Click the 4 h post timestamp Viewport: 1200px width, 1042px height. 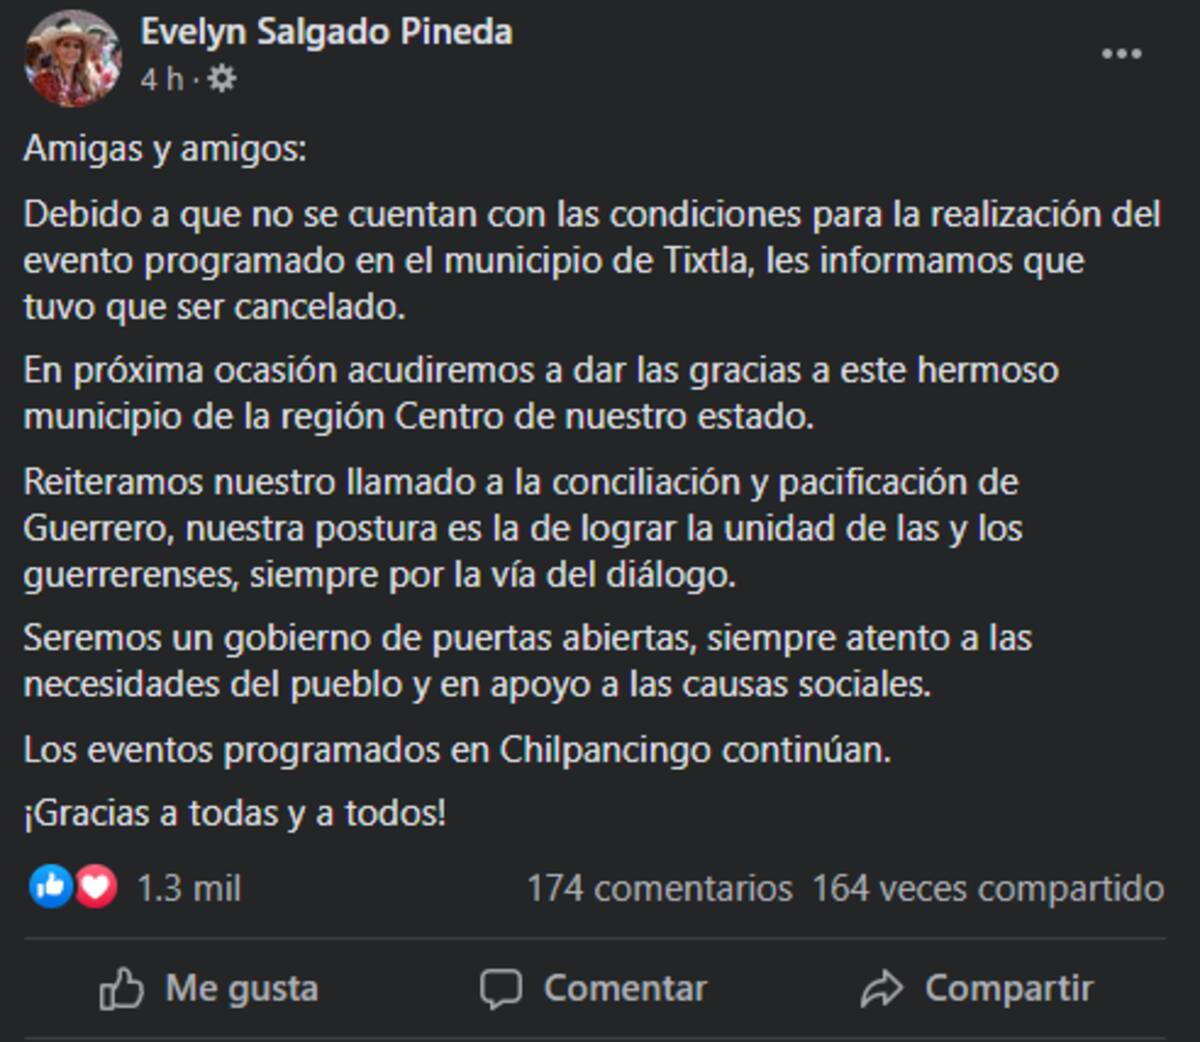pos(162,79)
